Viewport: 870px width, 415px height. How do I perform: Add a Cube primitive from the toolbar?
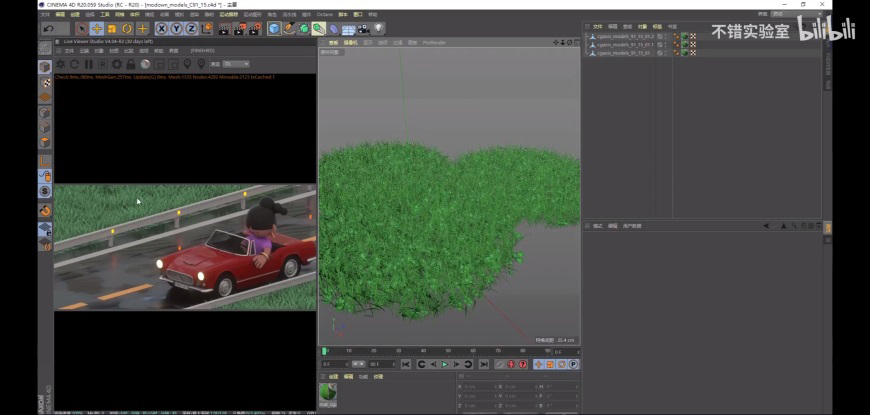point(274,28)
